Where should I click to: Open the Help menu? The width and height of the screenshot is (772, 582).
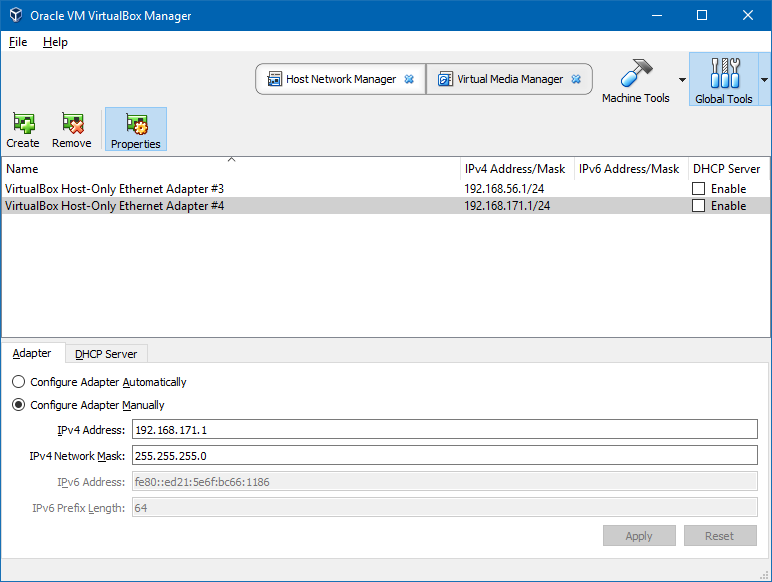click(55, 42)
